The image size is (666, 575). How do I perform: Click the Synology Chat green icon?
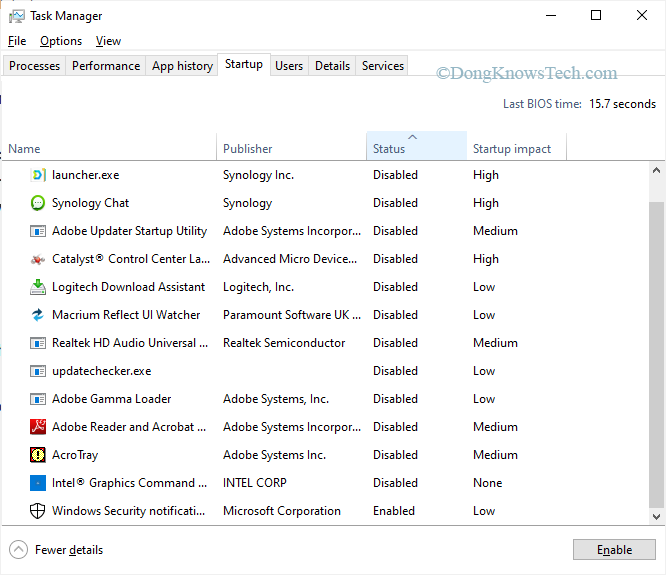[x=38, y=203]
